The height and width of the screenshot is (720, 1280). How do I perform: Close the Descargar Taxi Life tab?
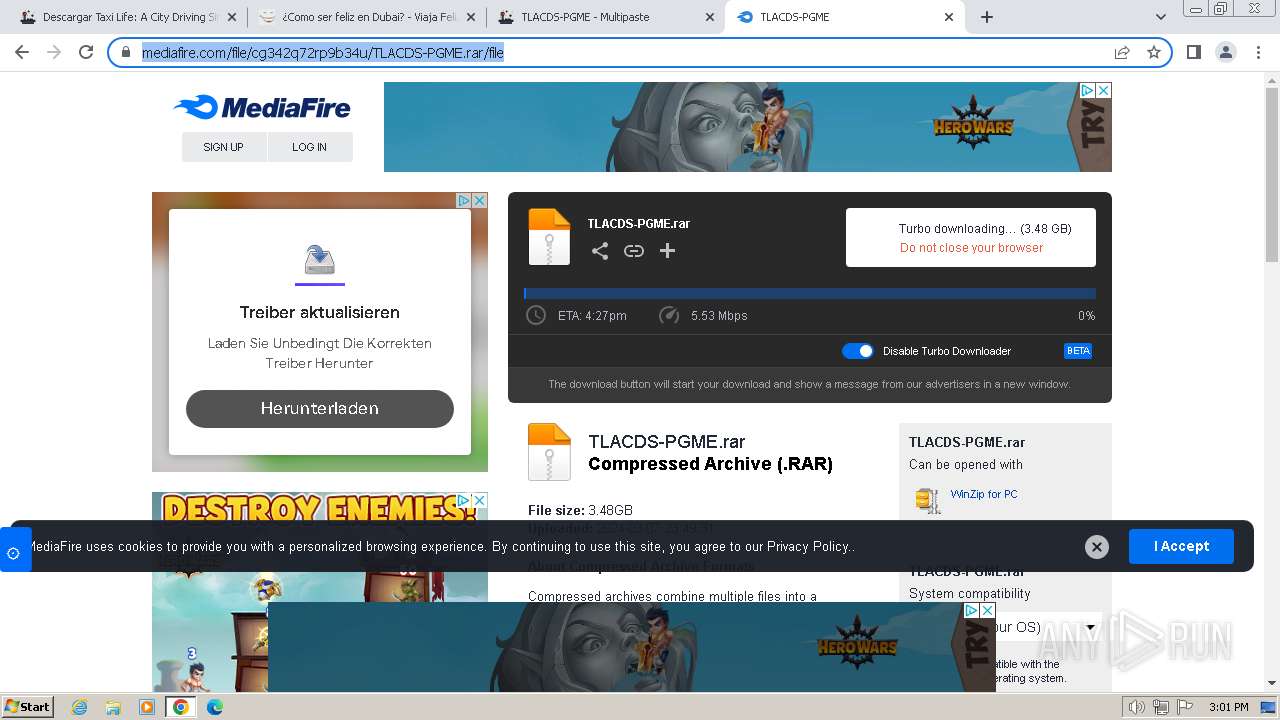click(x=232, y=17)
